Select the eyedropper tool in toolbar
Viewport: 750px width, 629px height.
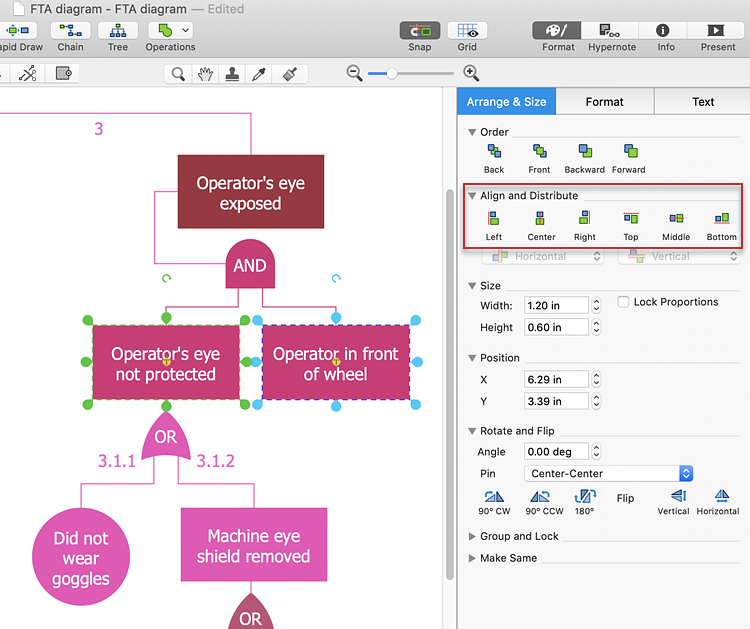260,73
